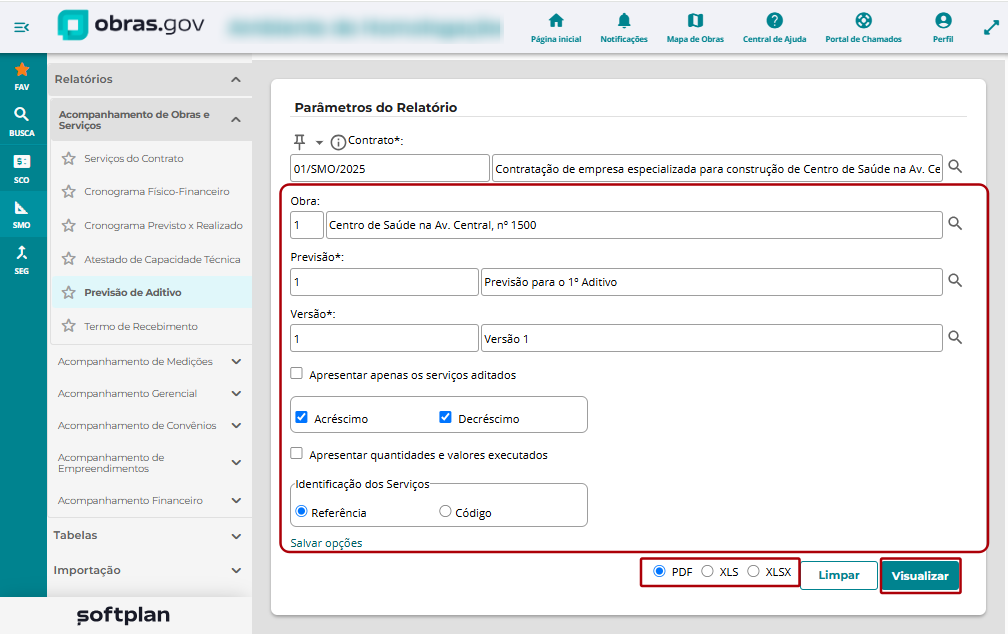Screen dimensions: 1008x634
Task: Check Apresentar apenas os serviços aditados
Action: (x=296, y=374)
